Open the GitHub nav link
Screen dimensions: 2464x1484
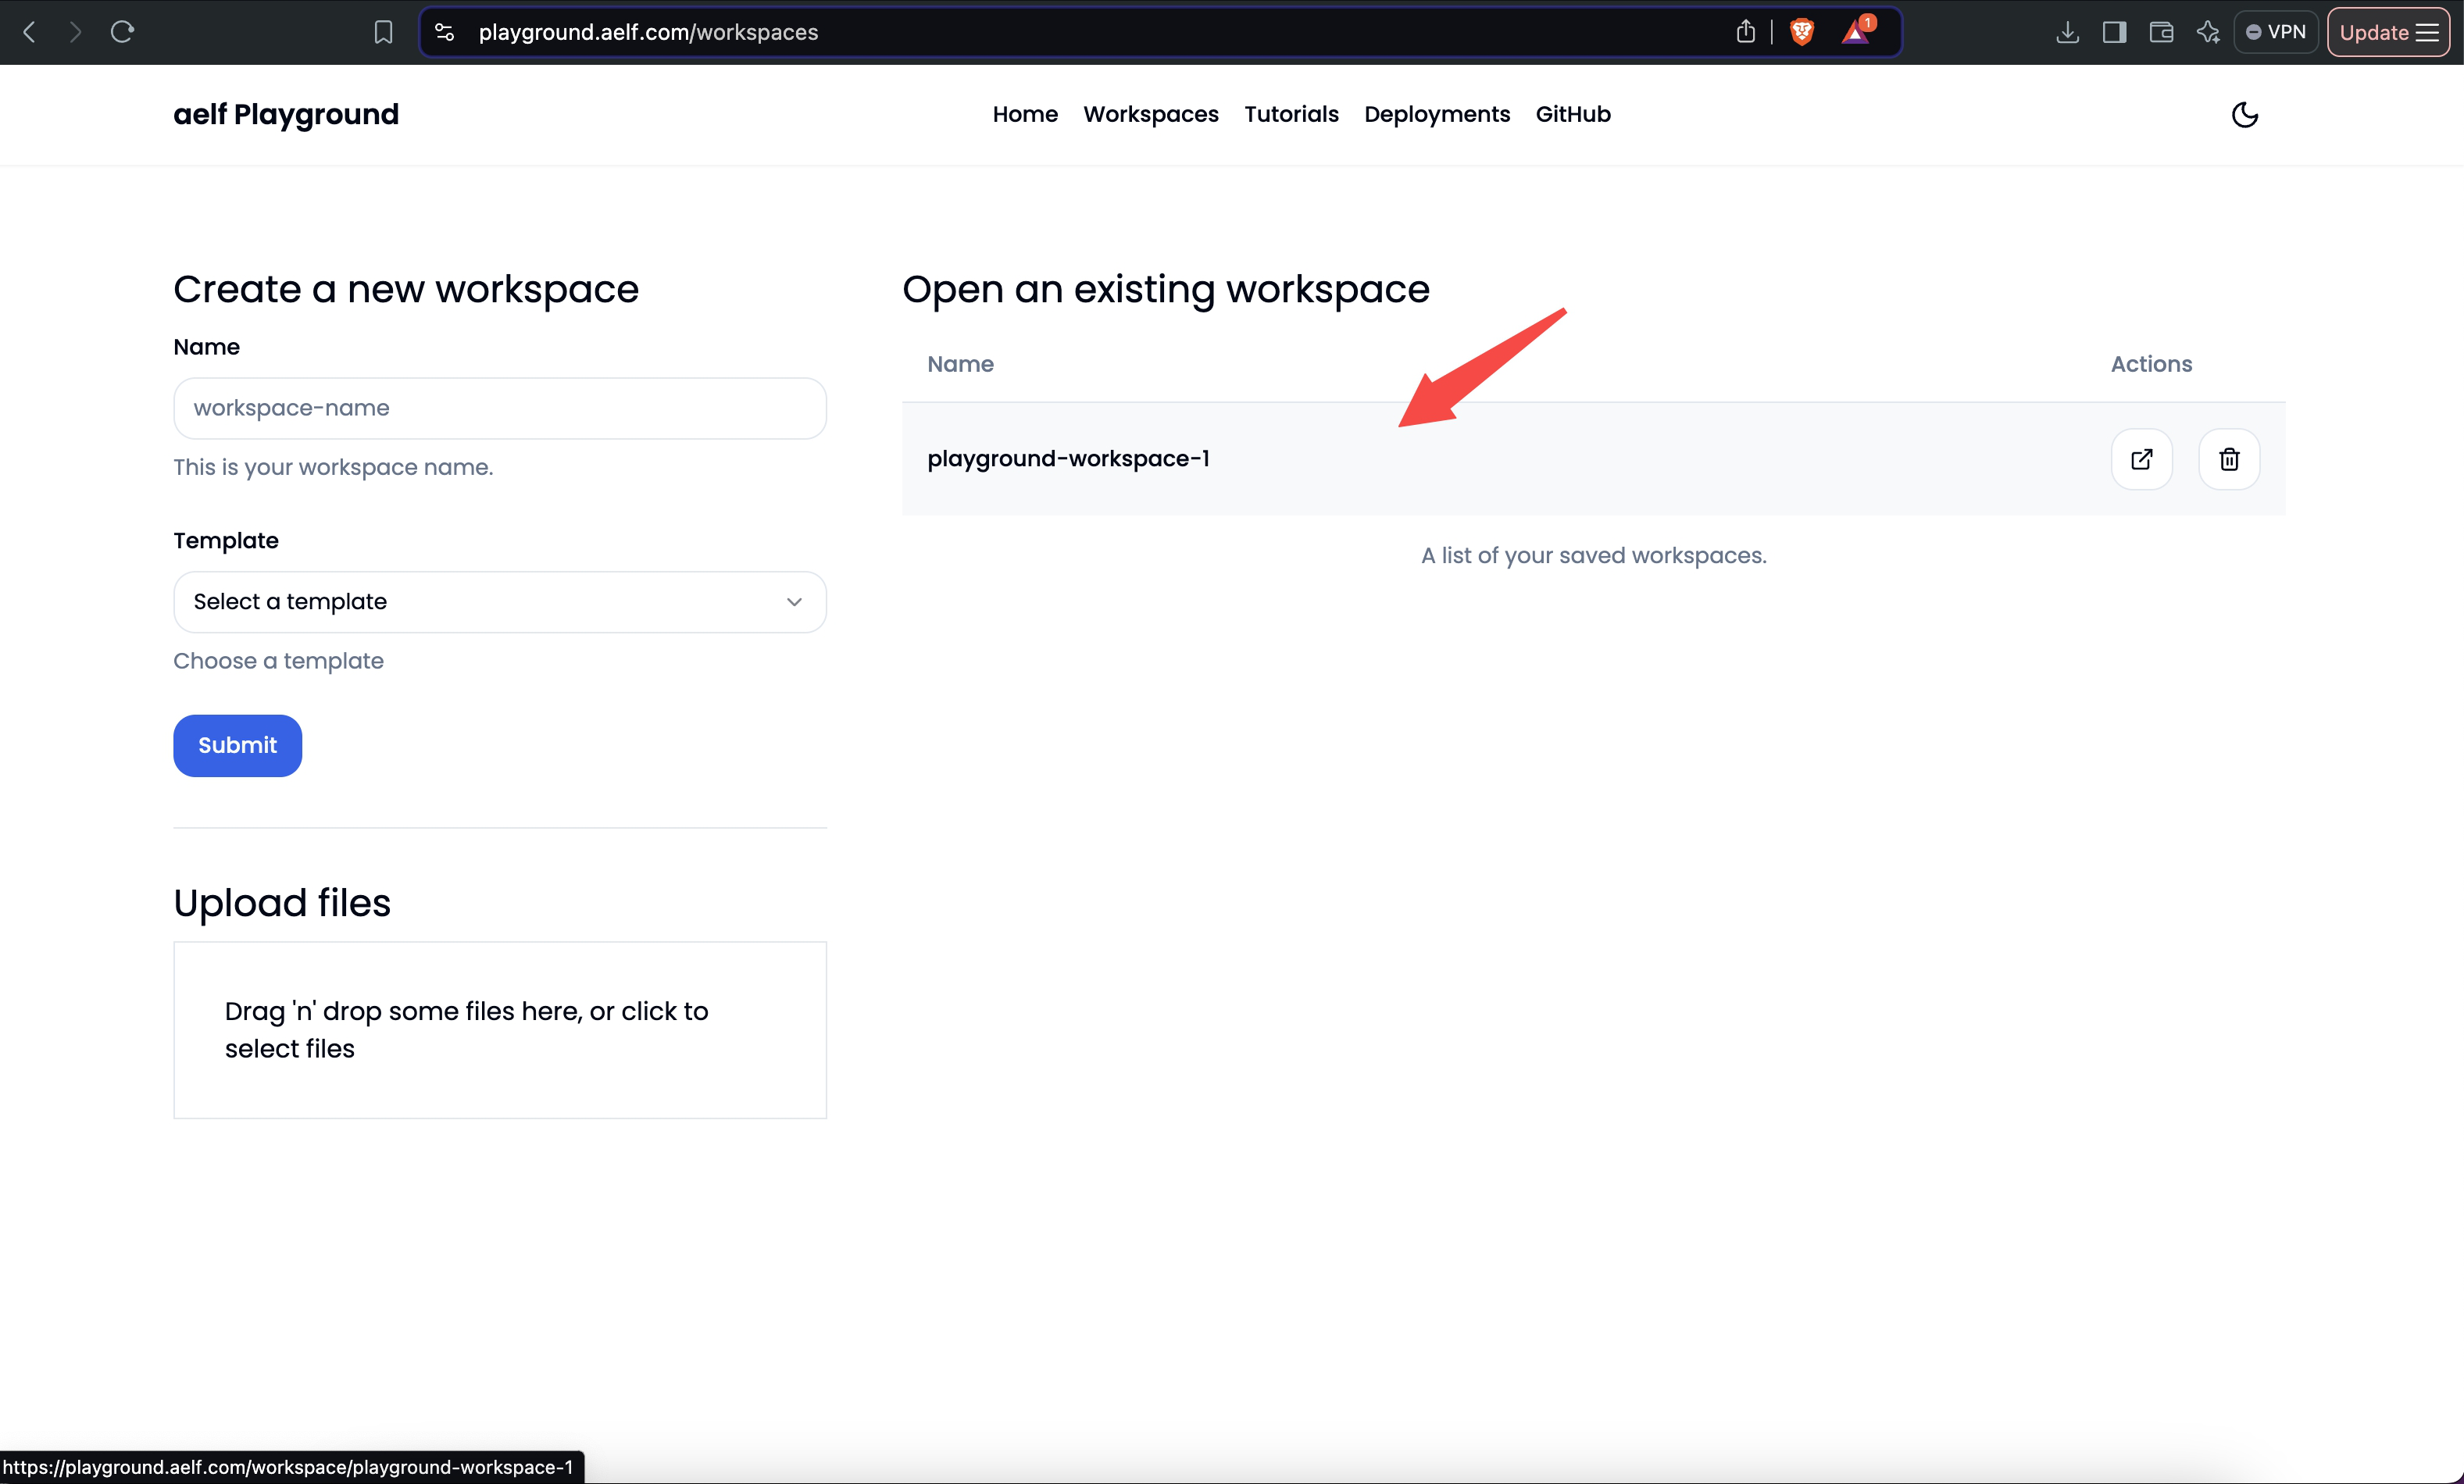tap(1573, 114)
